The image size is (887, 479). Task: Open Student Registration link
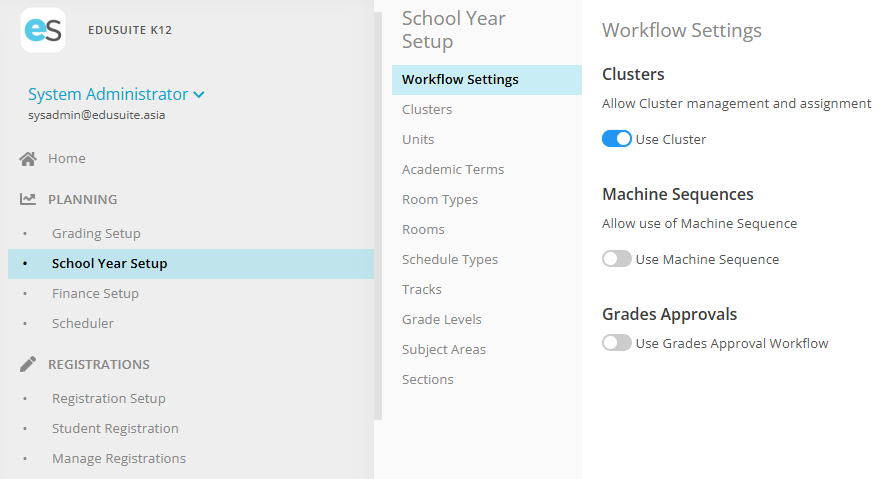[115, 428]
